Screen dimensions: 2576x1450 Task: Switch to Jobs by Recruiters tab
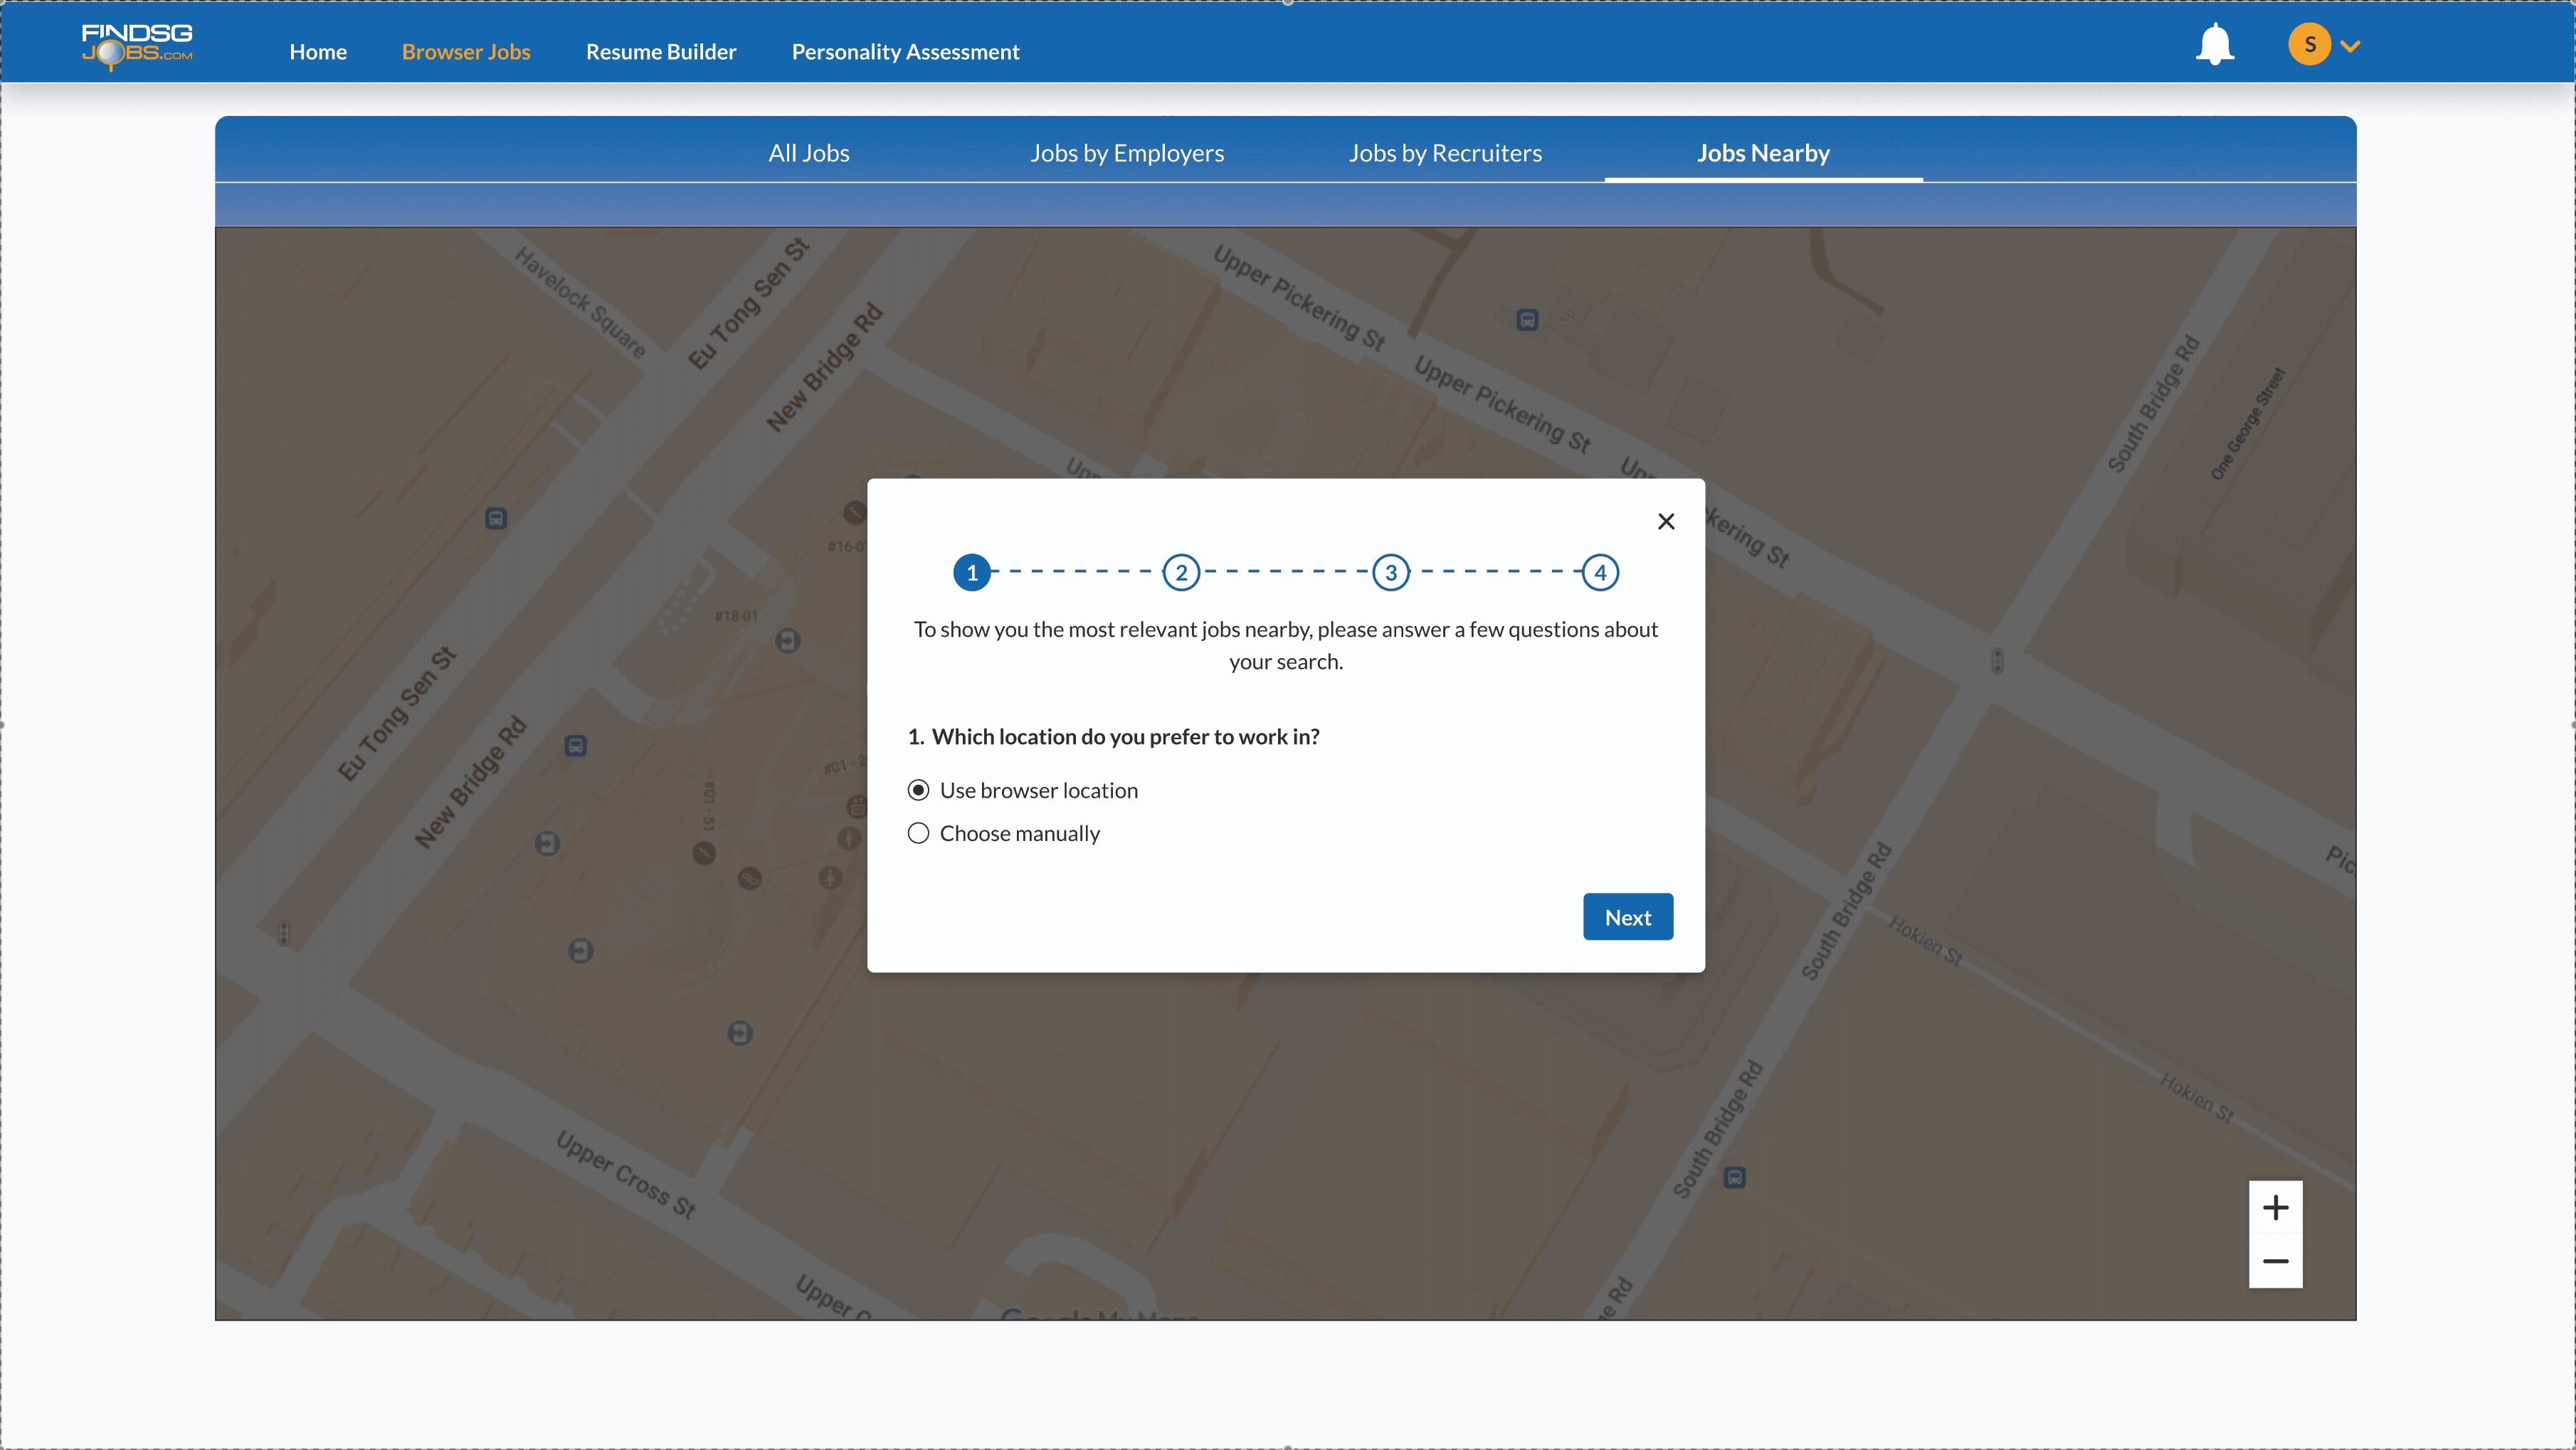tap(1445, 153)
